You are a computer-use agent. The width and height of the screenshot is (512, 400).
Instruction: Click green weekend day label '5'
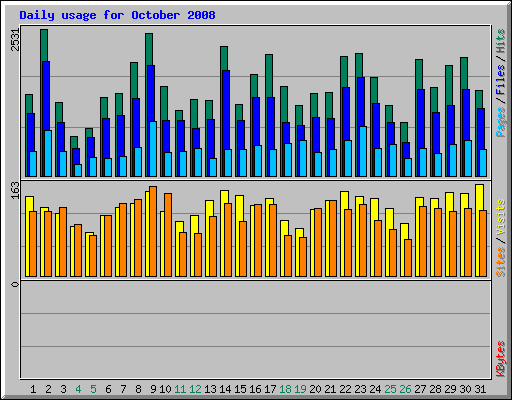click(x=93, y=389)
